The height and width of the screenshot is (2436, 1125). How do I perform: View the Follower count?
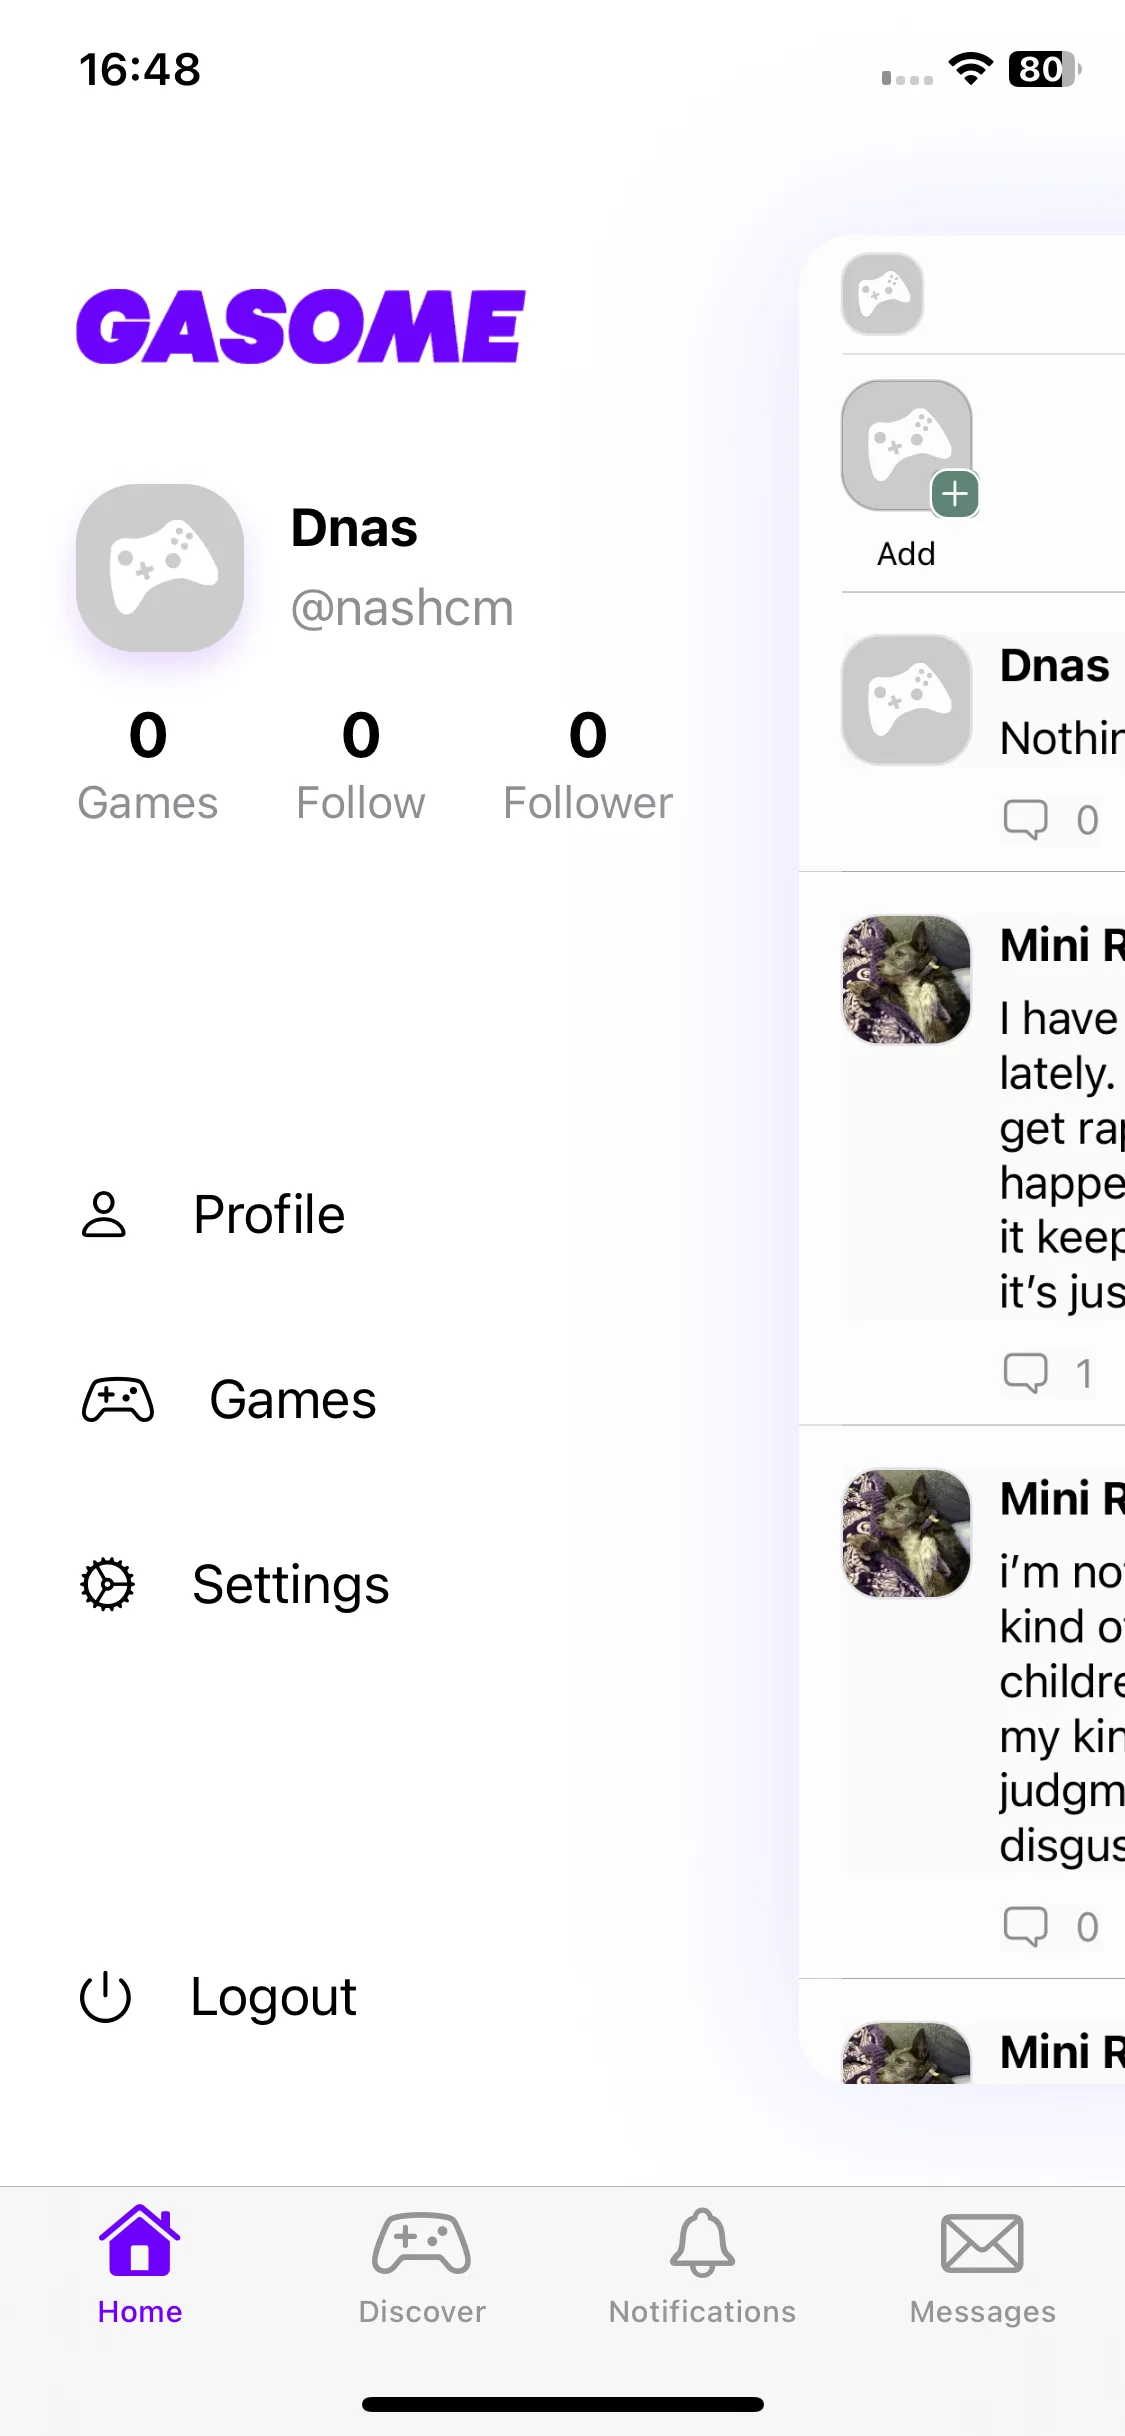tap(588, 765)
